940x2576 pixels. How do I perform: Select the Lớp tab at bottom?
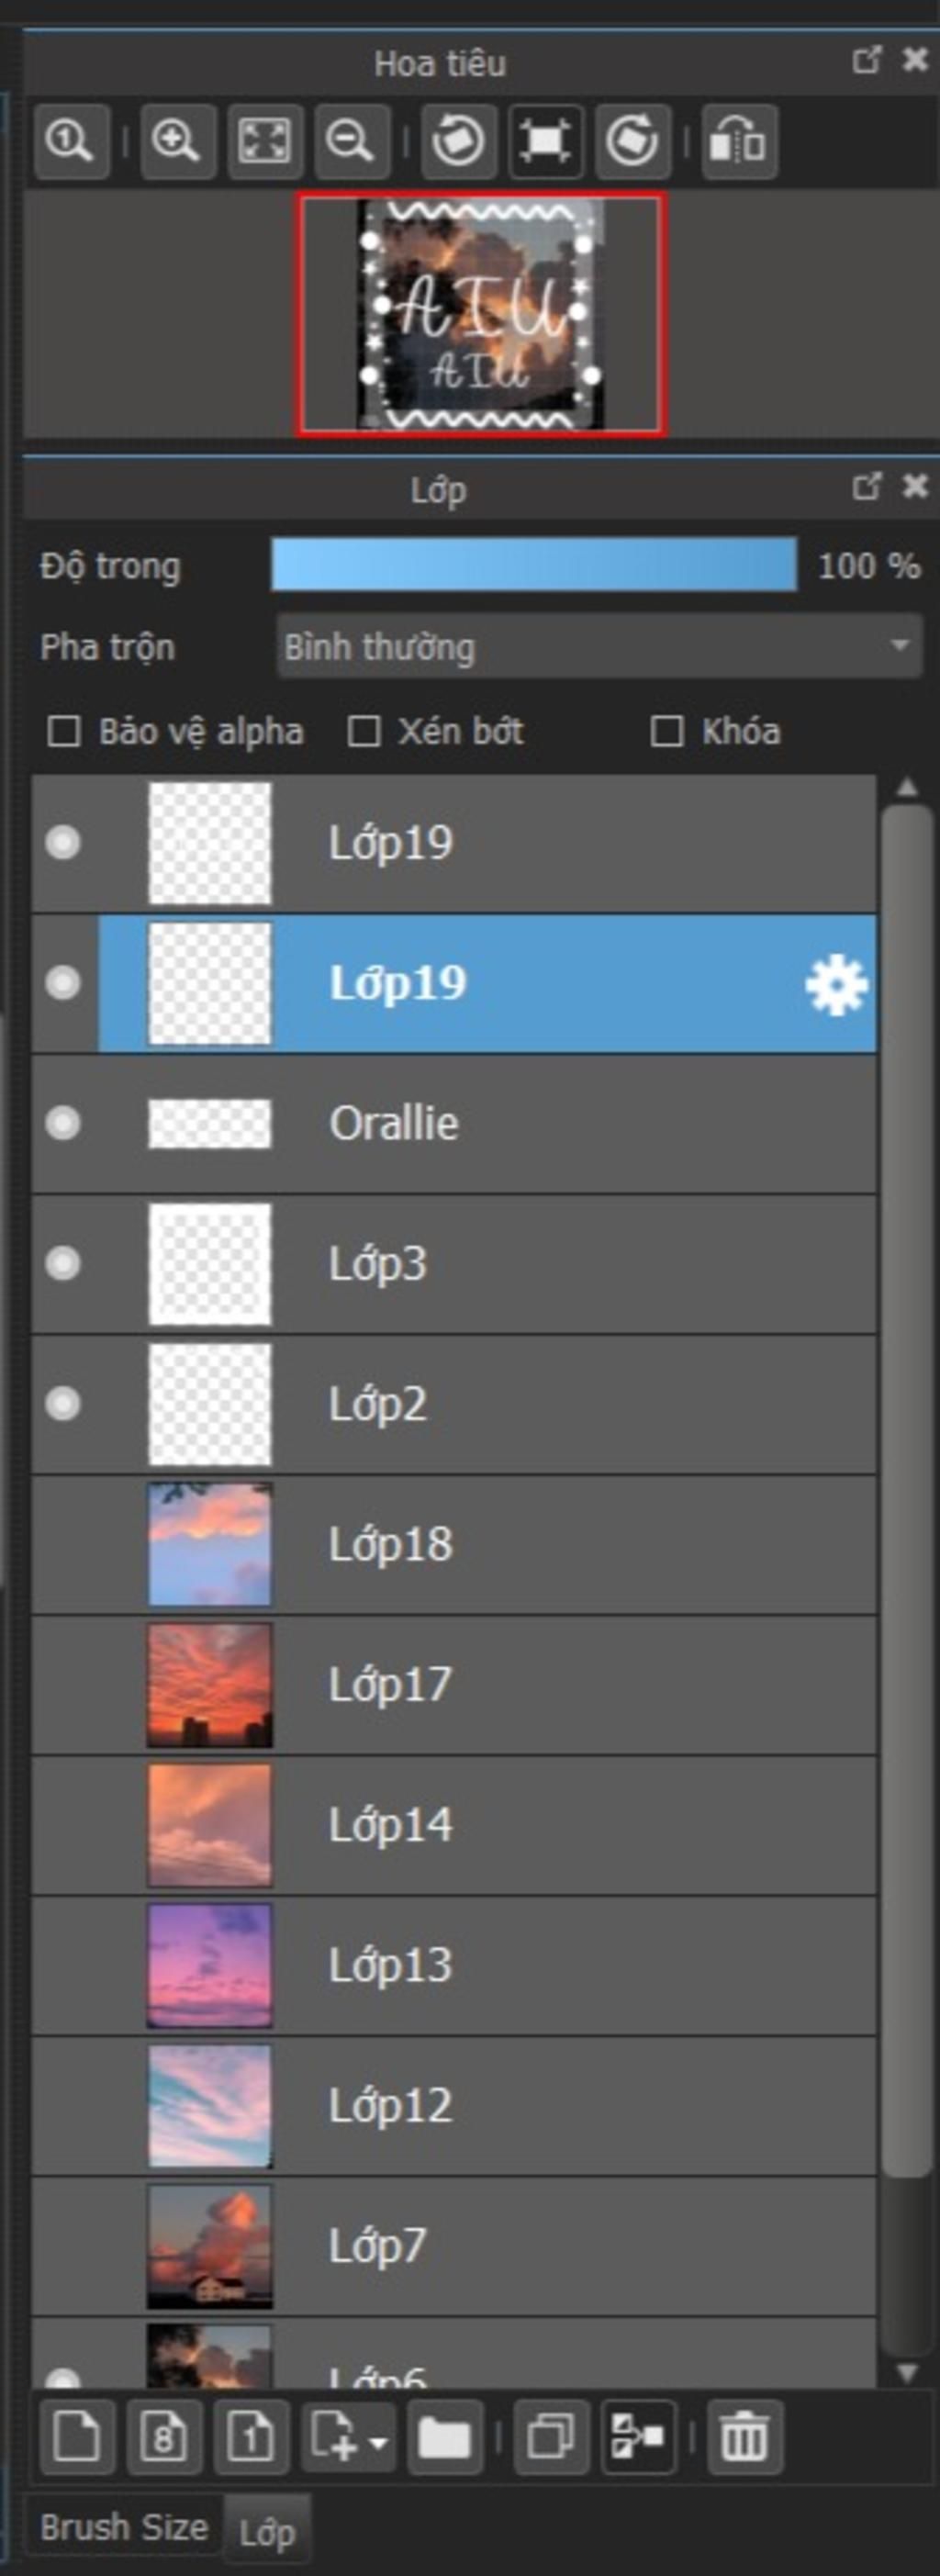pos(267,2531)
